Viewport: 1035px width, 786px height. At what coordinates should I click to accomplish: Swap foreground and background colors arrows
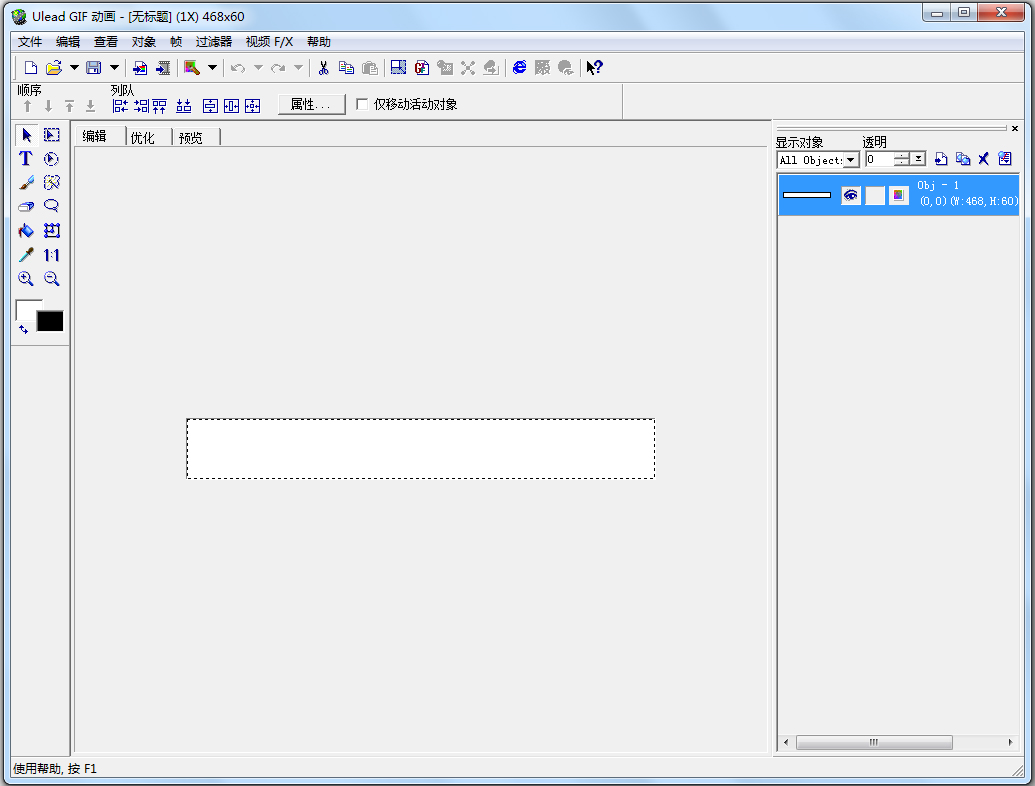23,329
